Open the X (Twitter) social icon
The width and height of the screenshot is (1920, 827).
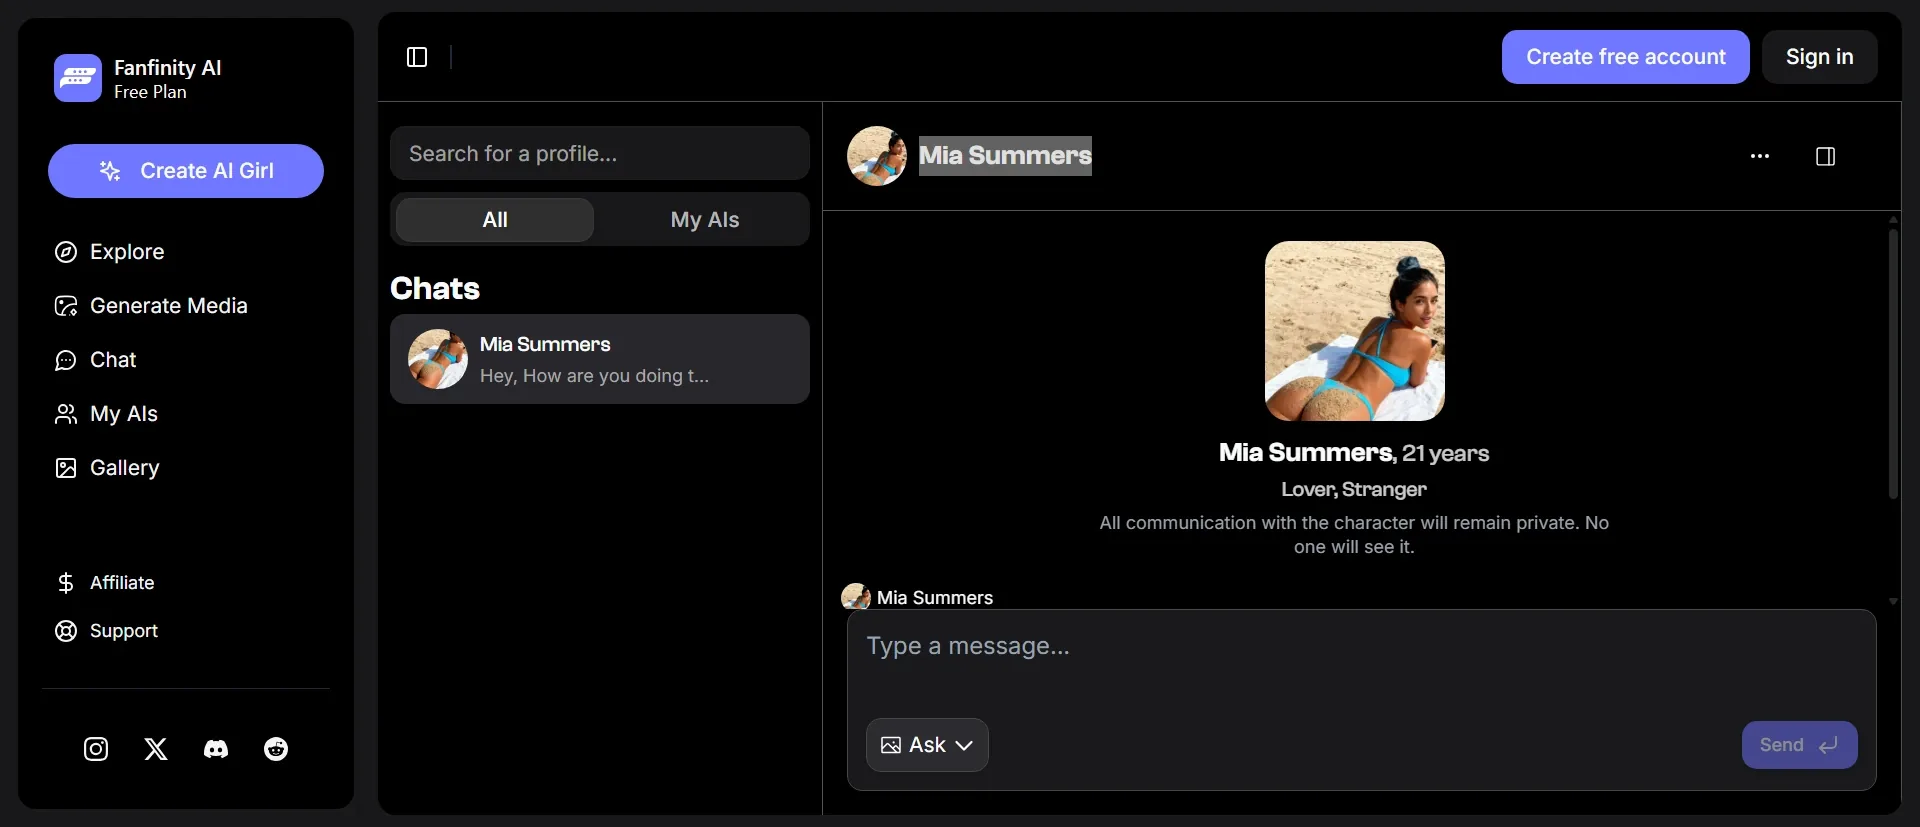pos(156,749)
